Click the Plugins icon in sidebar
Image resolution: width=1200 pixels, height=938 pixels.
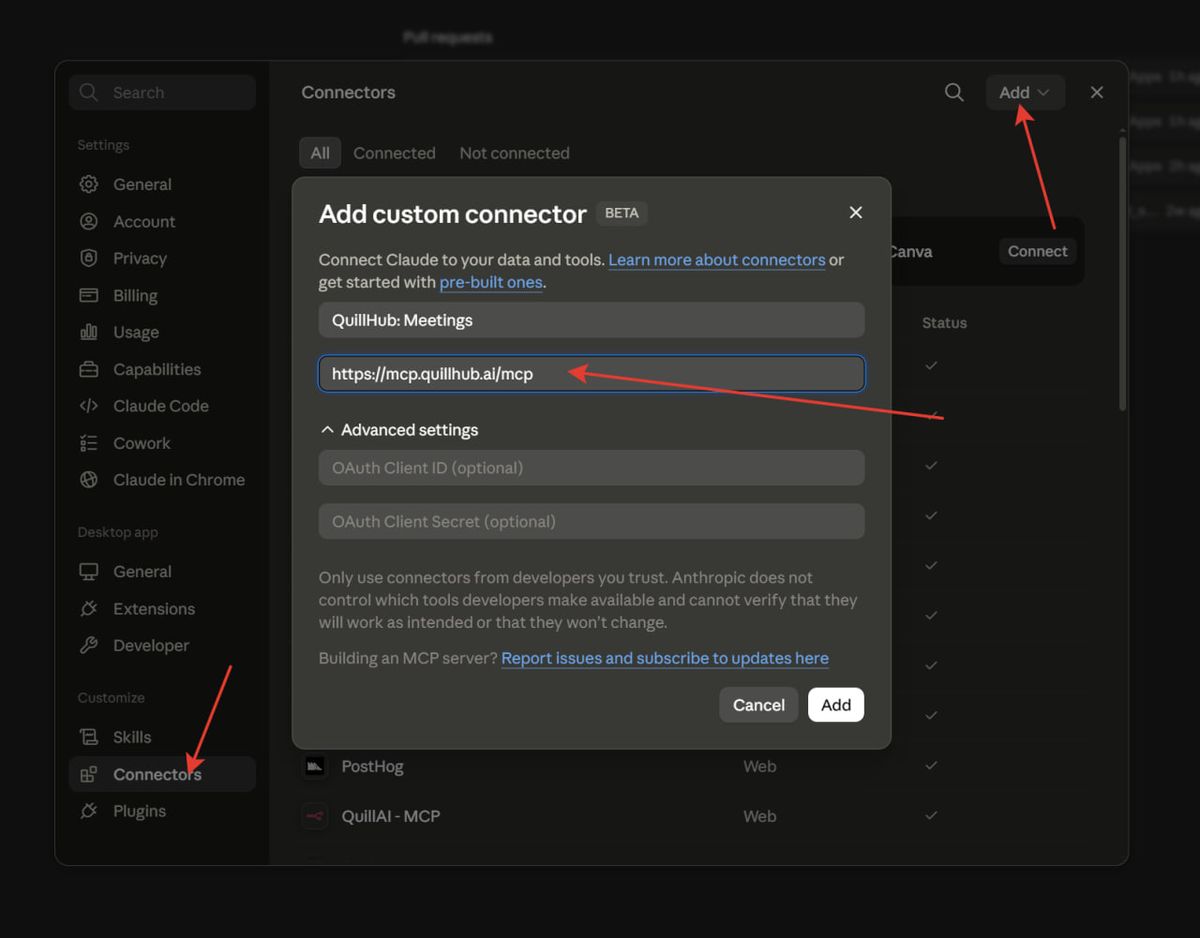(89, 811)
